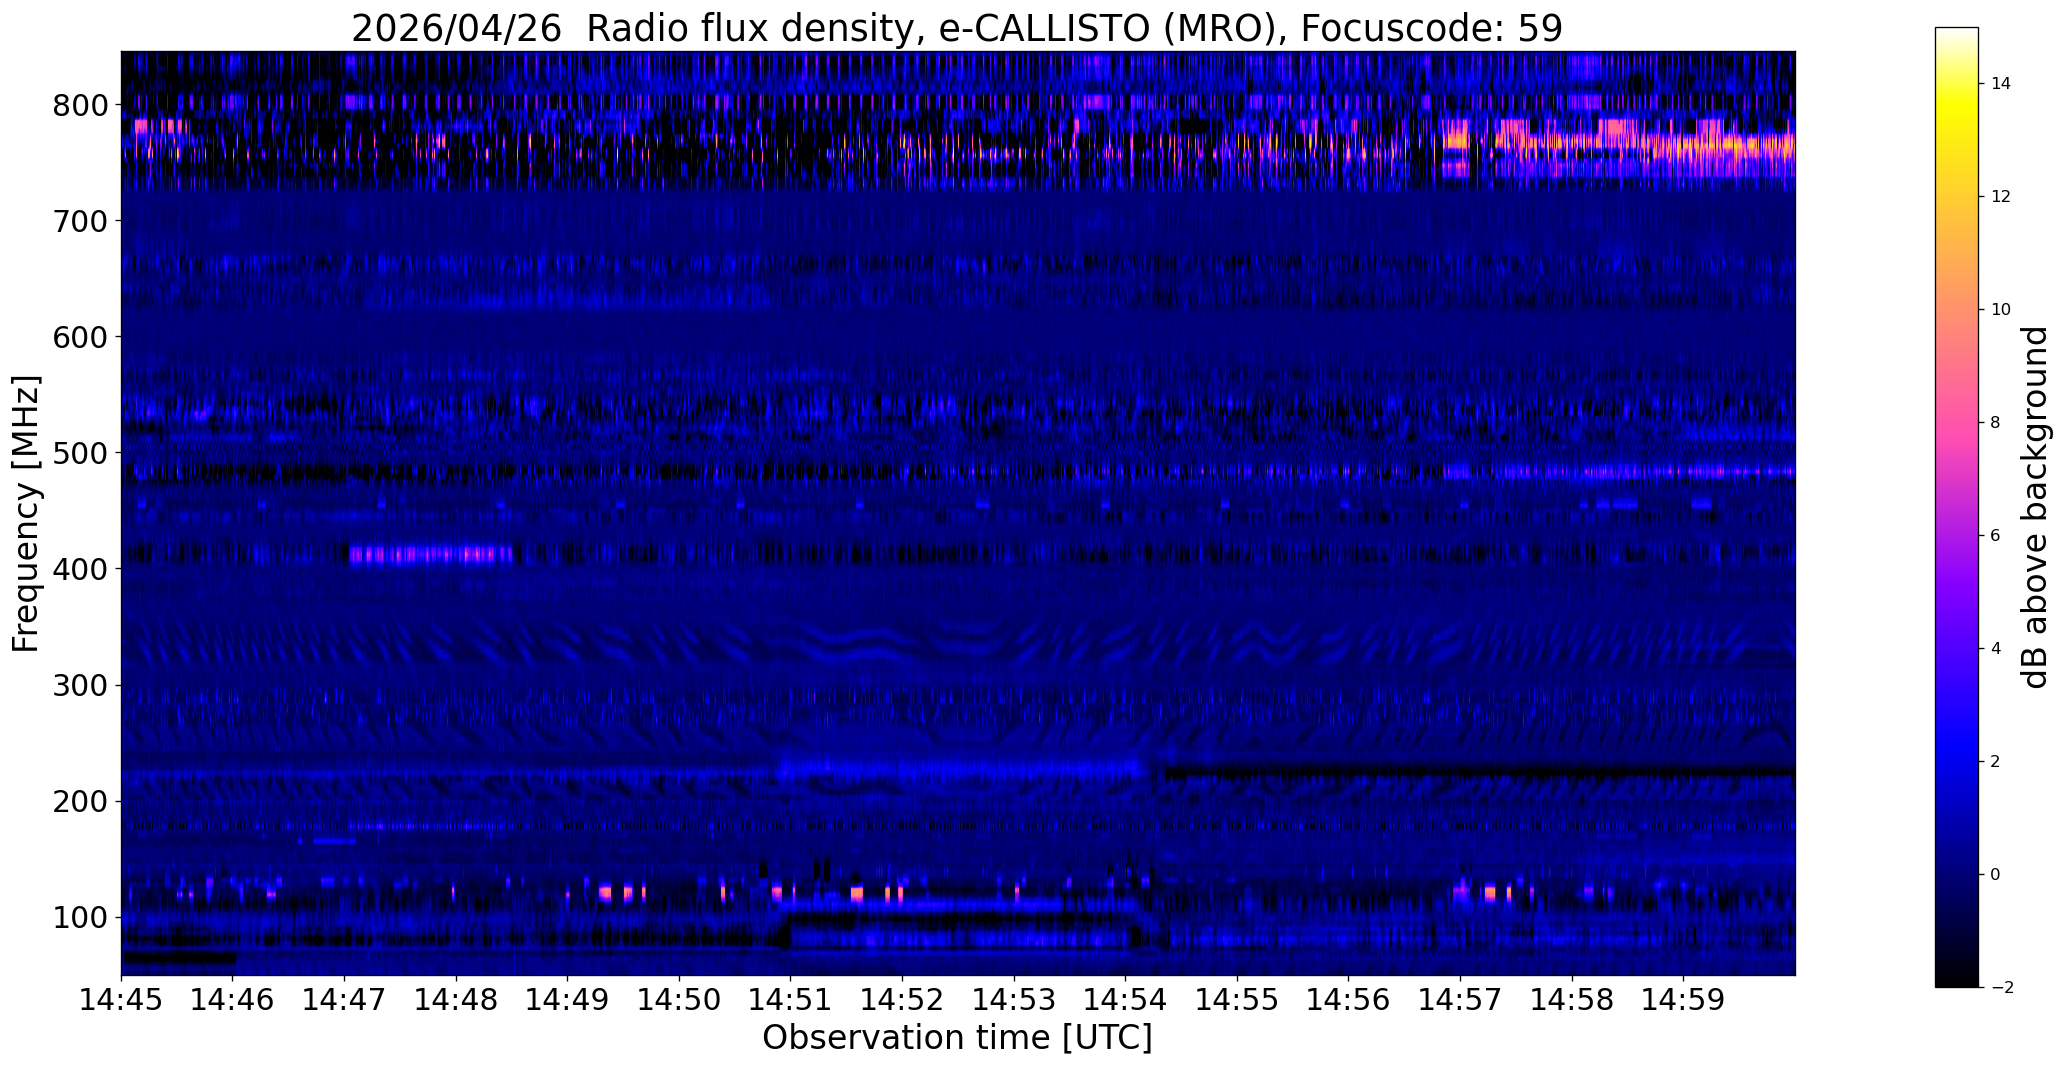2066x1067 pixels.
Task: Click the 14:57 time tick label
Action: coord(1460,999)
